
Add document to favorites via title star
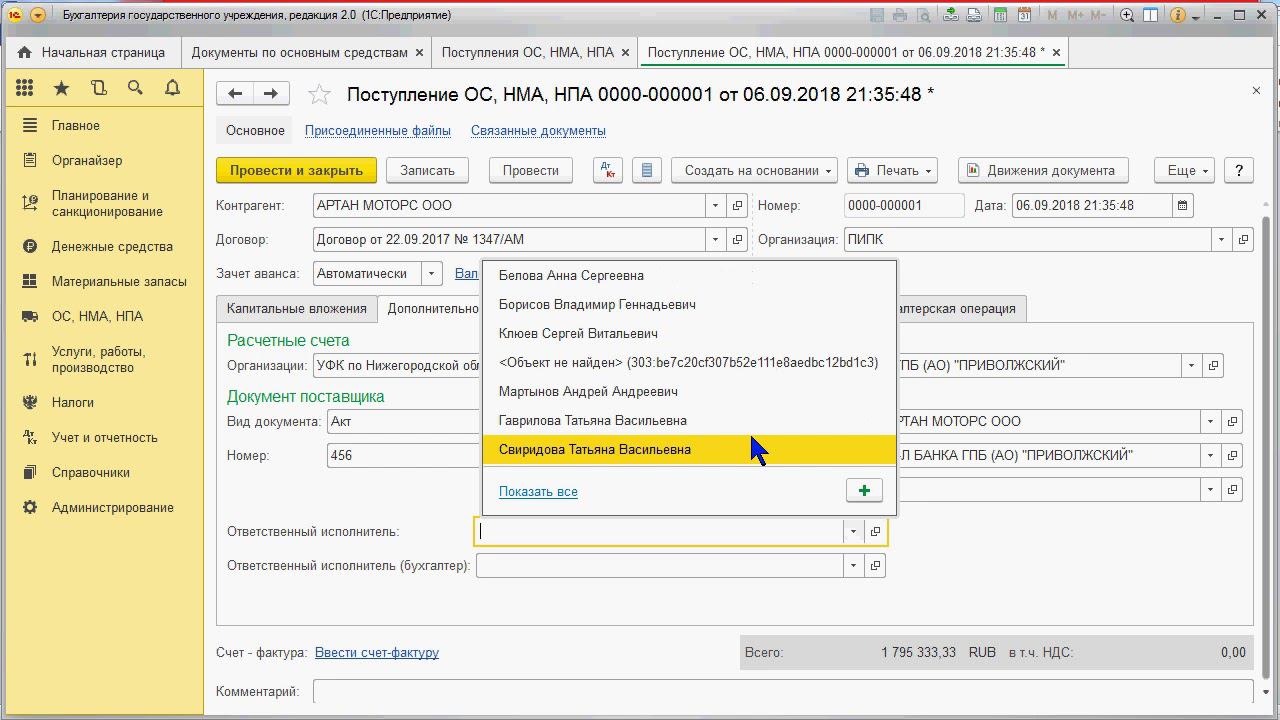(x=319, y=94)
